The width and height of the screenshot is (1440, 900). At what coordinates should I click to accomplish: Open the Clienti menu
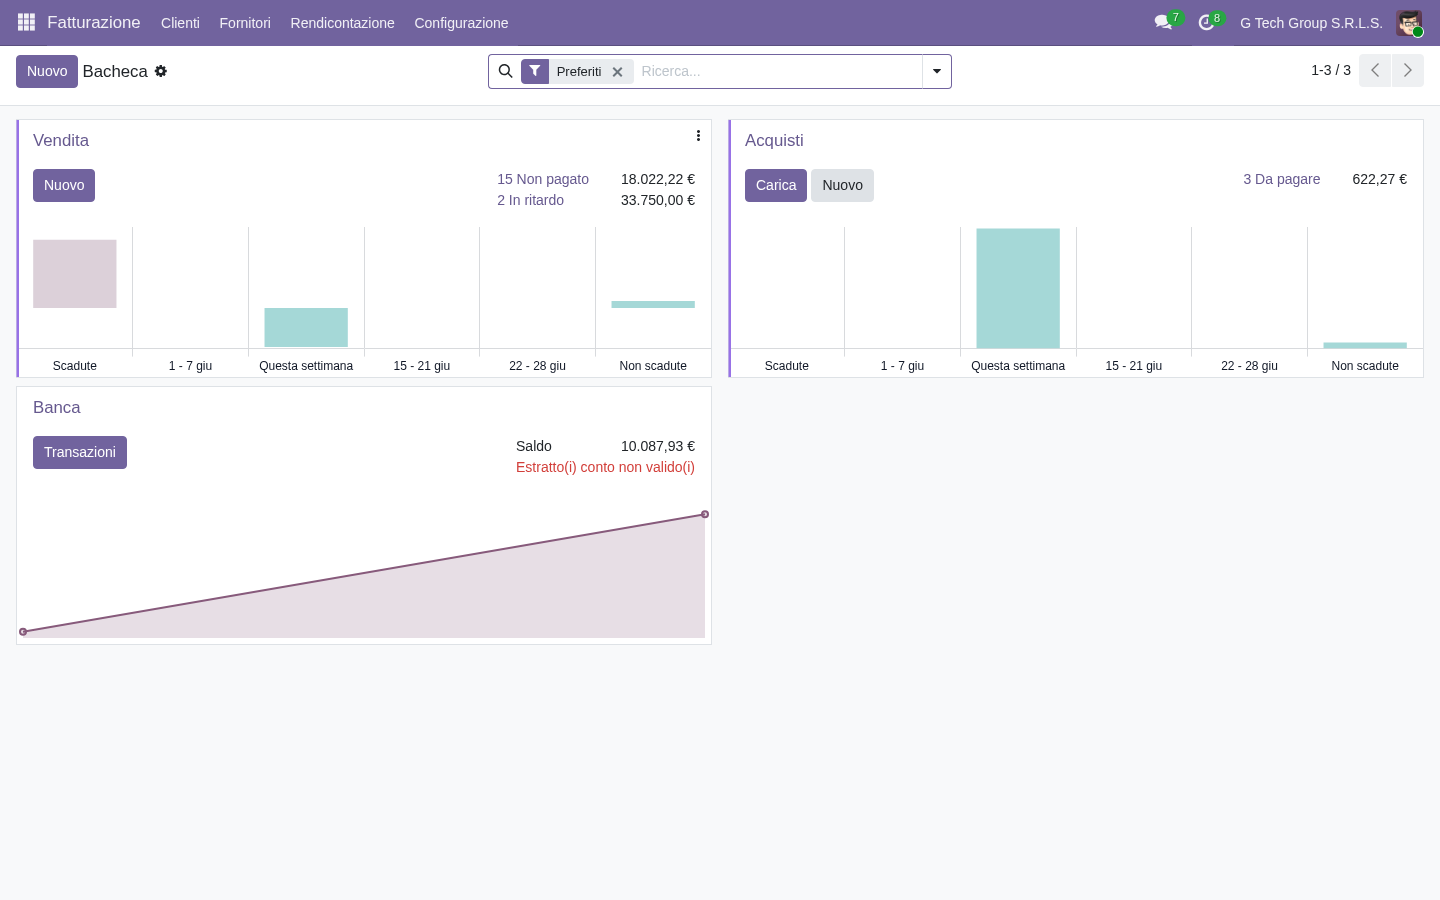pyautogui.click(x=180, y=23)
